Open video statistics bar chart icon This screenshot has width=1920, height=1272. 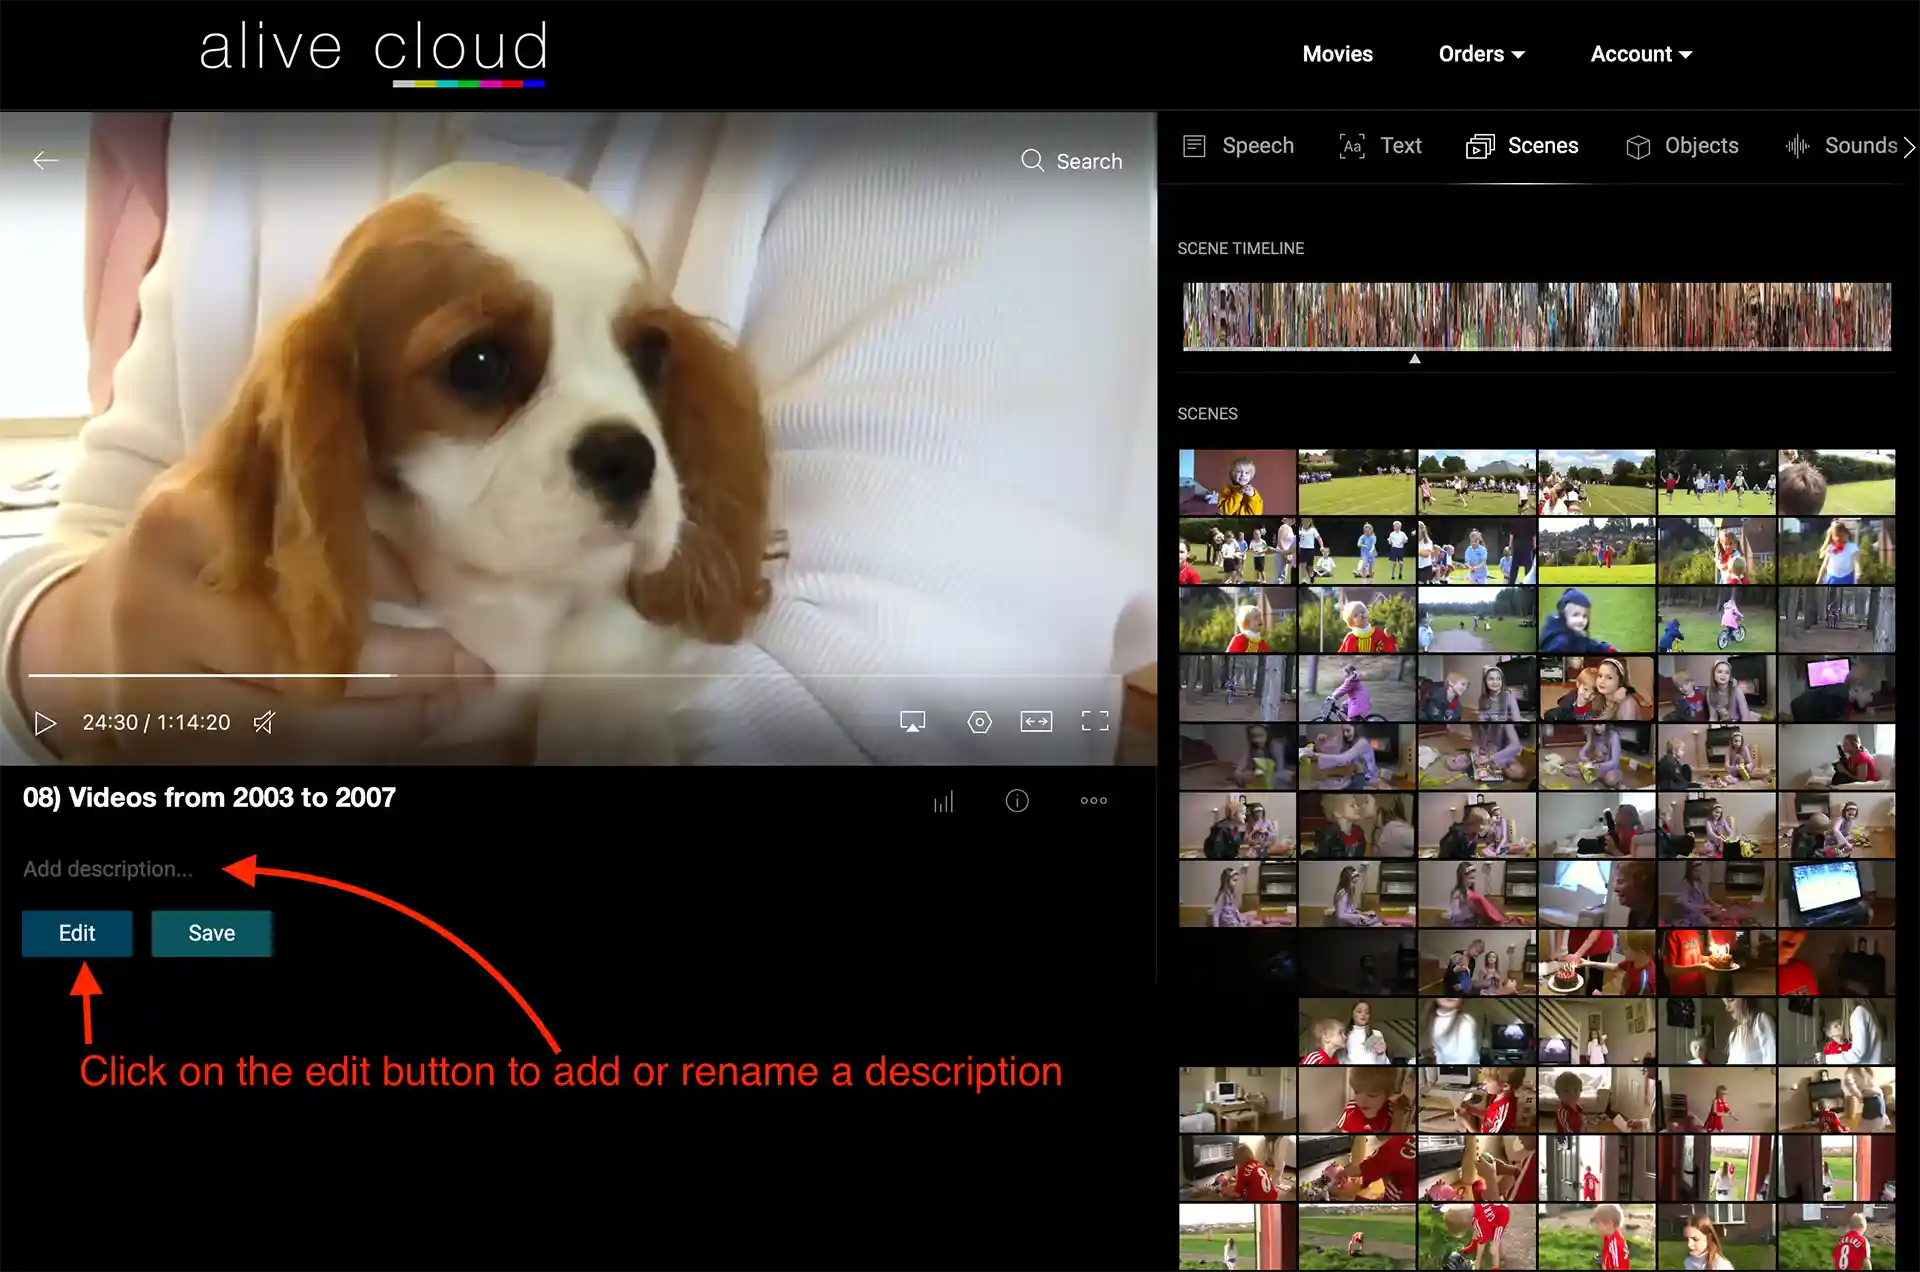[943, 801]
